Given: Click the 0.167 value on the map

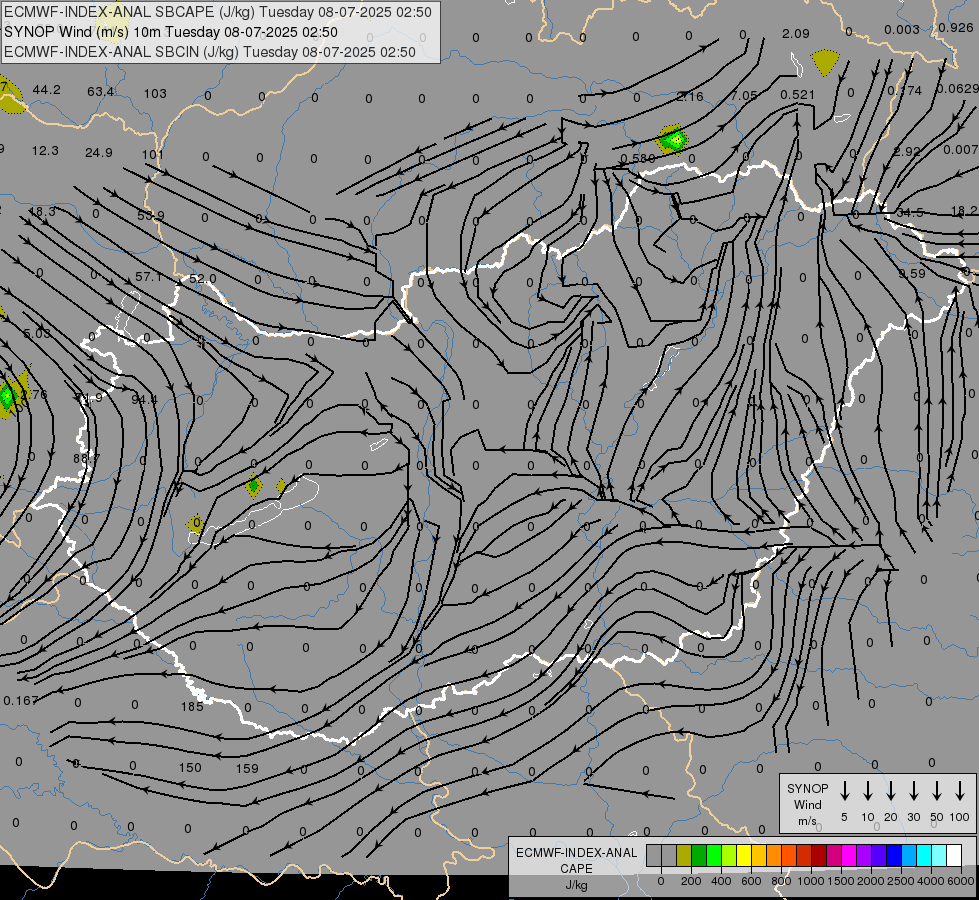Looking at the screenshot, I should [21, 701].
